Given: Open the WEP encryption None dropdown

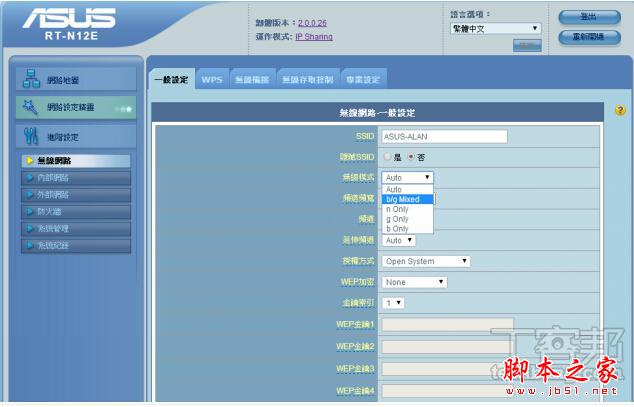Looking at the screenshot, I should coord(414,282).
